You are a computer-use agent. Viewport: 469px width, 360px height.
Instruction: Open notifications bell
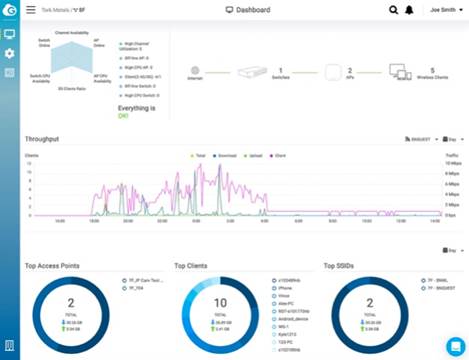(x=409, y=10)
